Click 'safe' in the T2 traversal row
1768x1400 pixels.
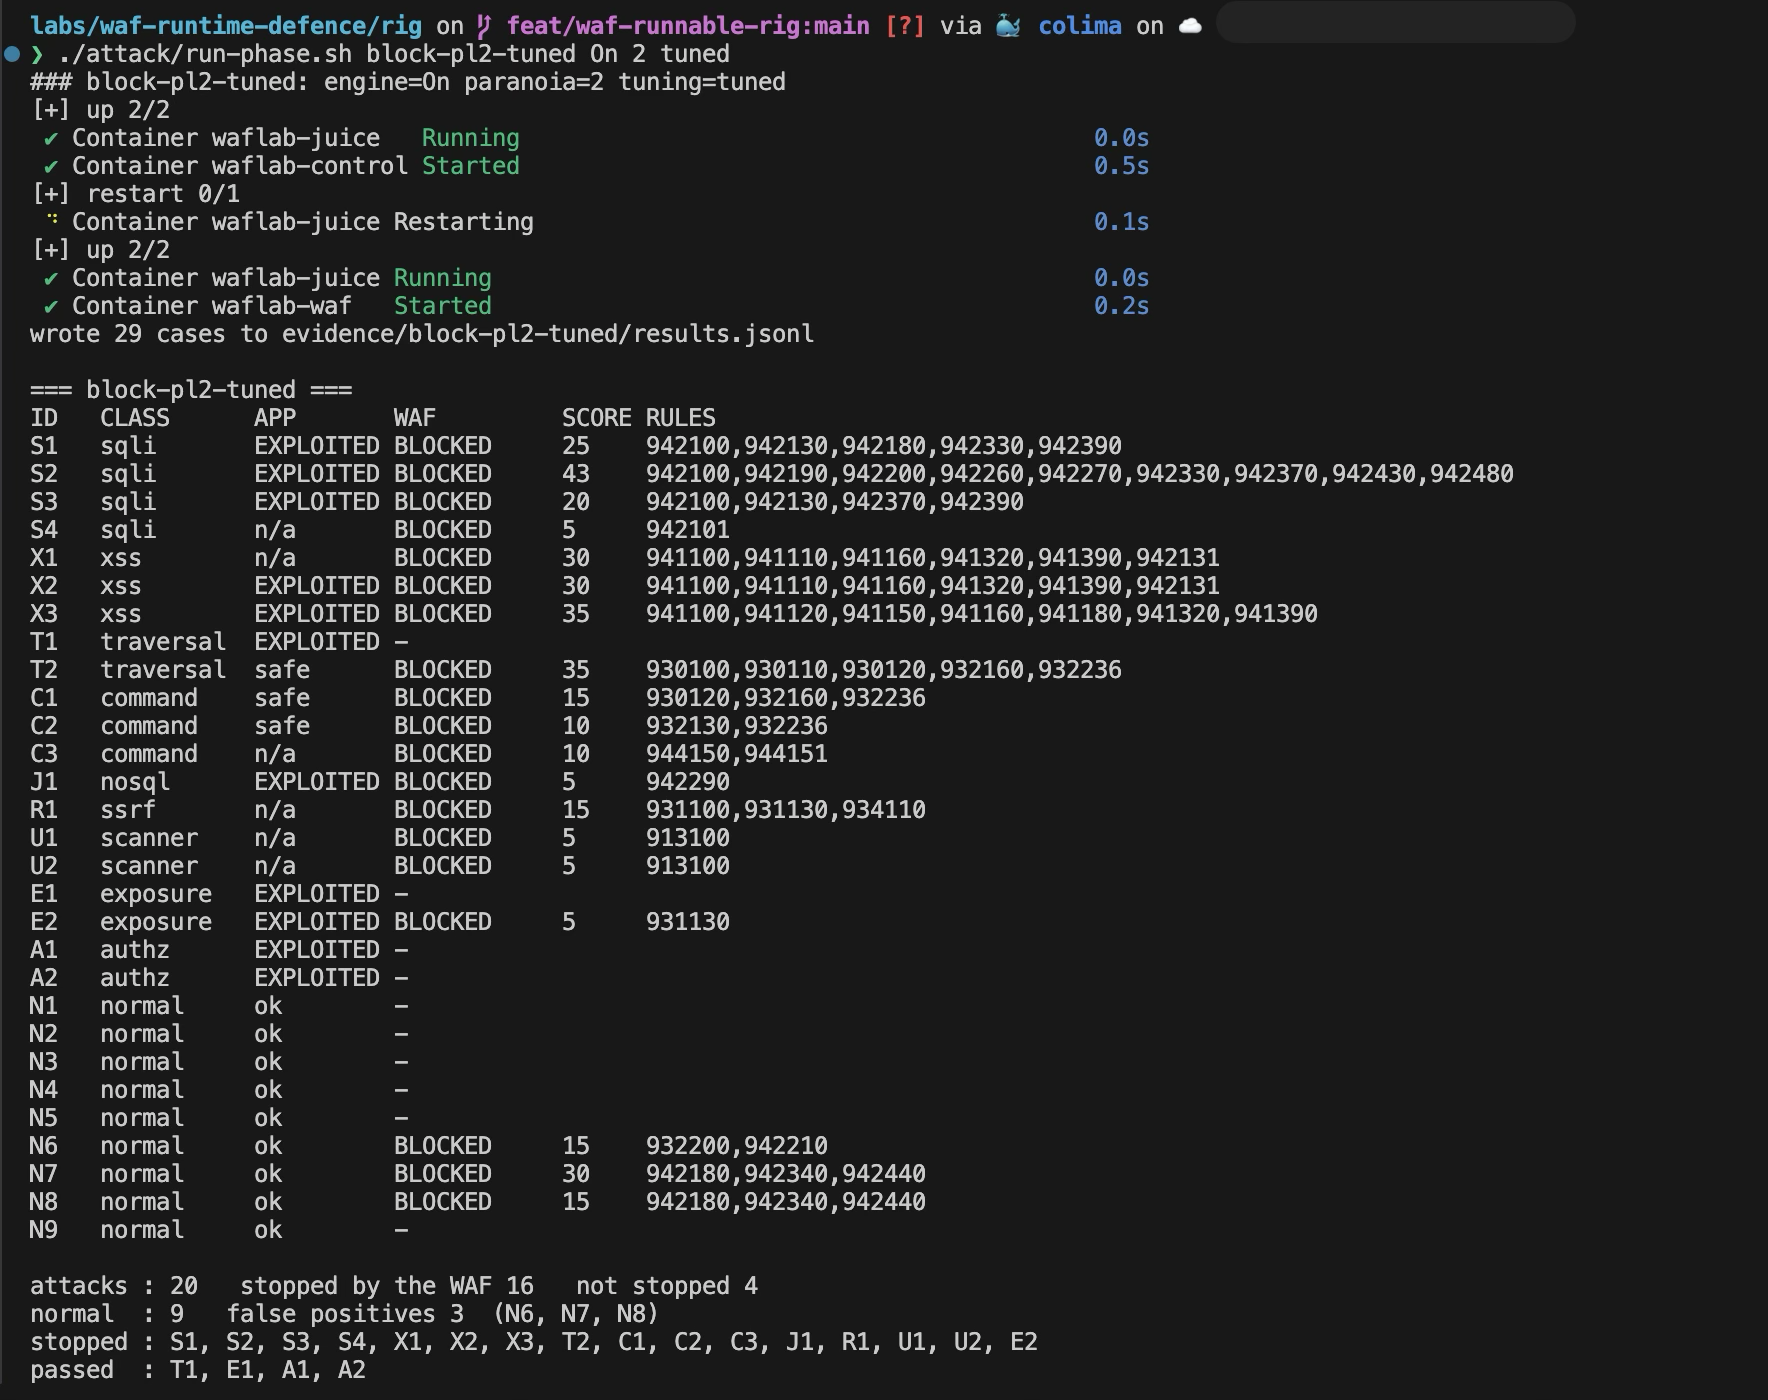[282, 670]
